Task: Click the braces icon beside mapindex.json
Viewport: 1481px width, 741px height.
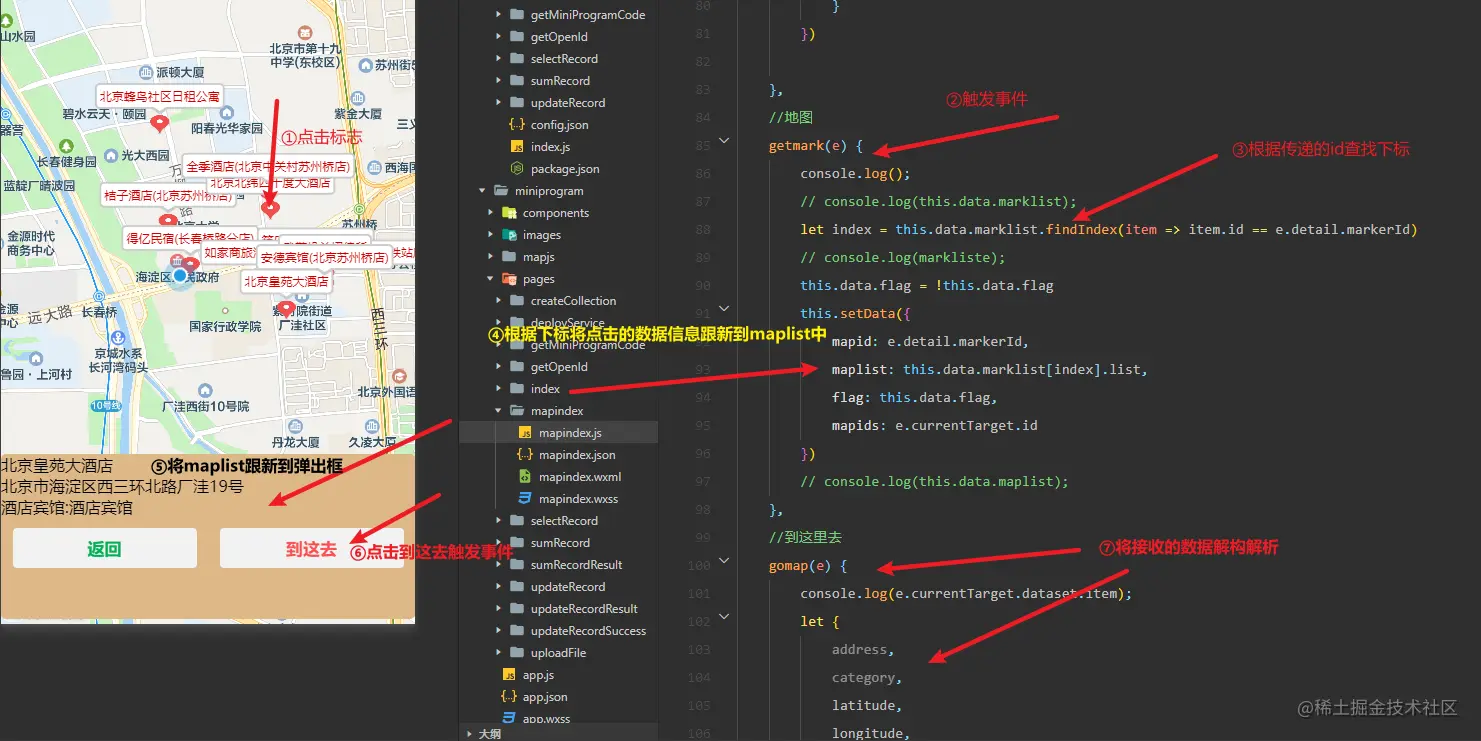Action: [524, 455]
